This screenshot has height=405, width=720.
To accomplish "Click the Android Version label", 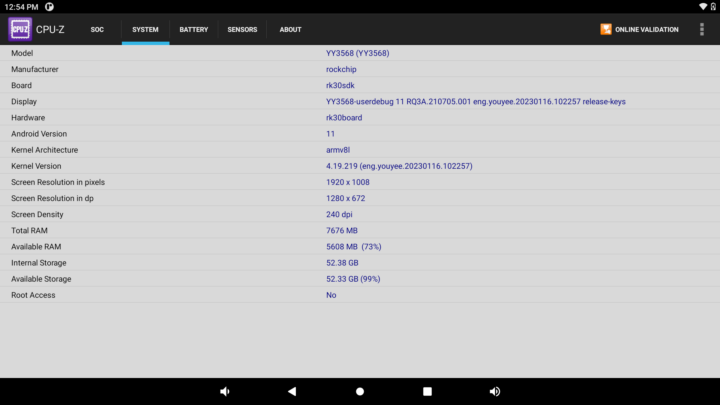I will click(39, 134).
